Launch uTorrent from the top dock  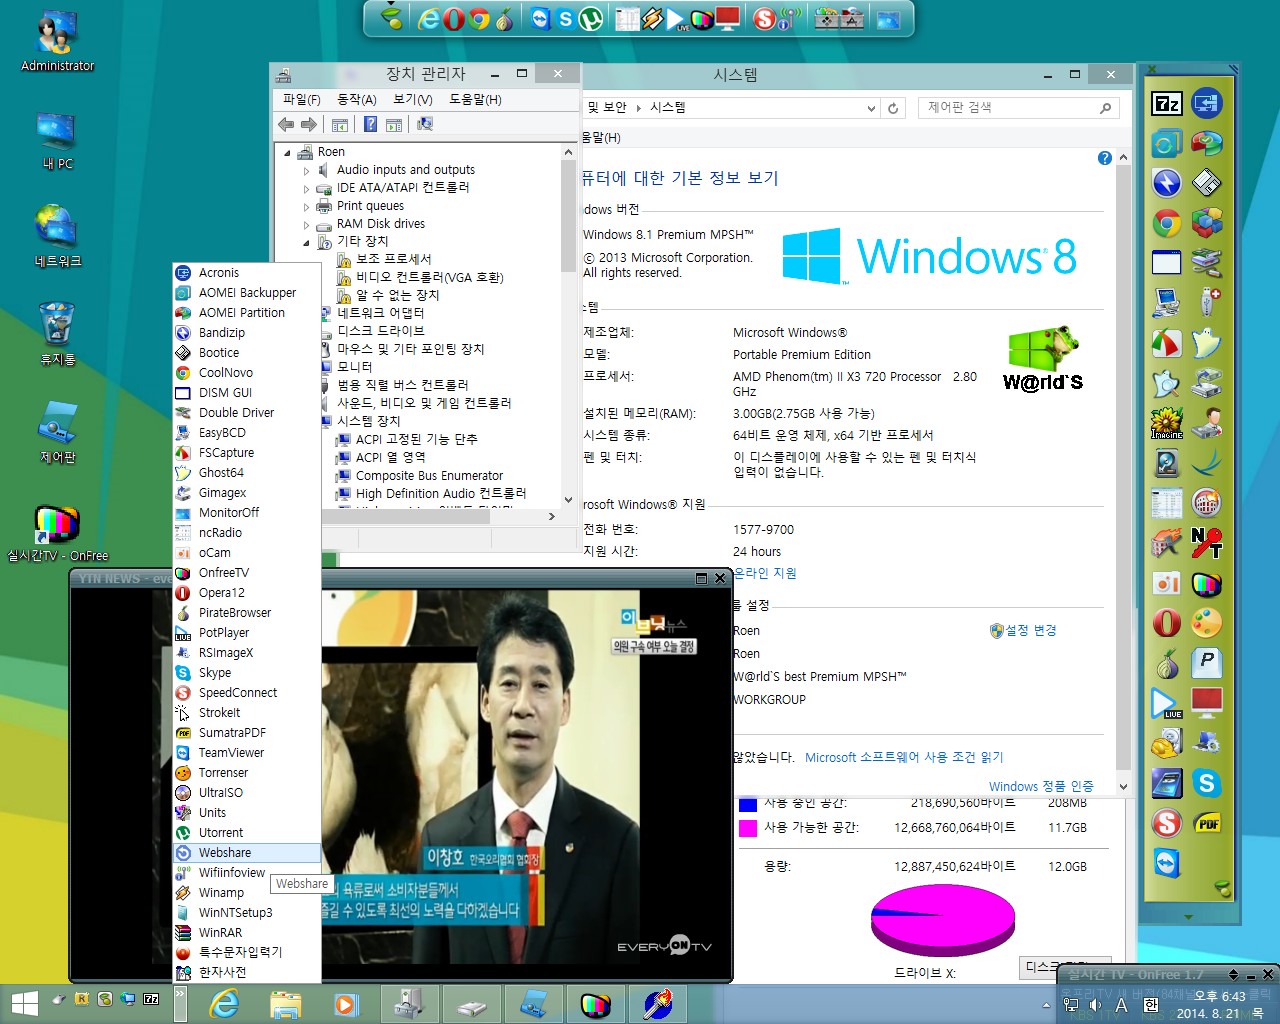[590, 18]
